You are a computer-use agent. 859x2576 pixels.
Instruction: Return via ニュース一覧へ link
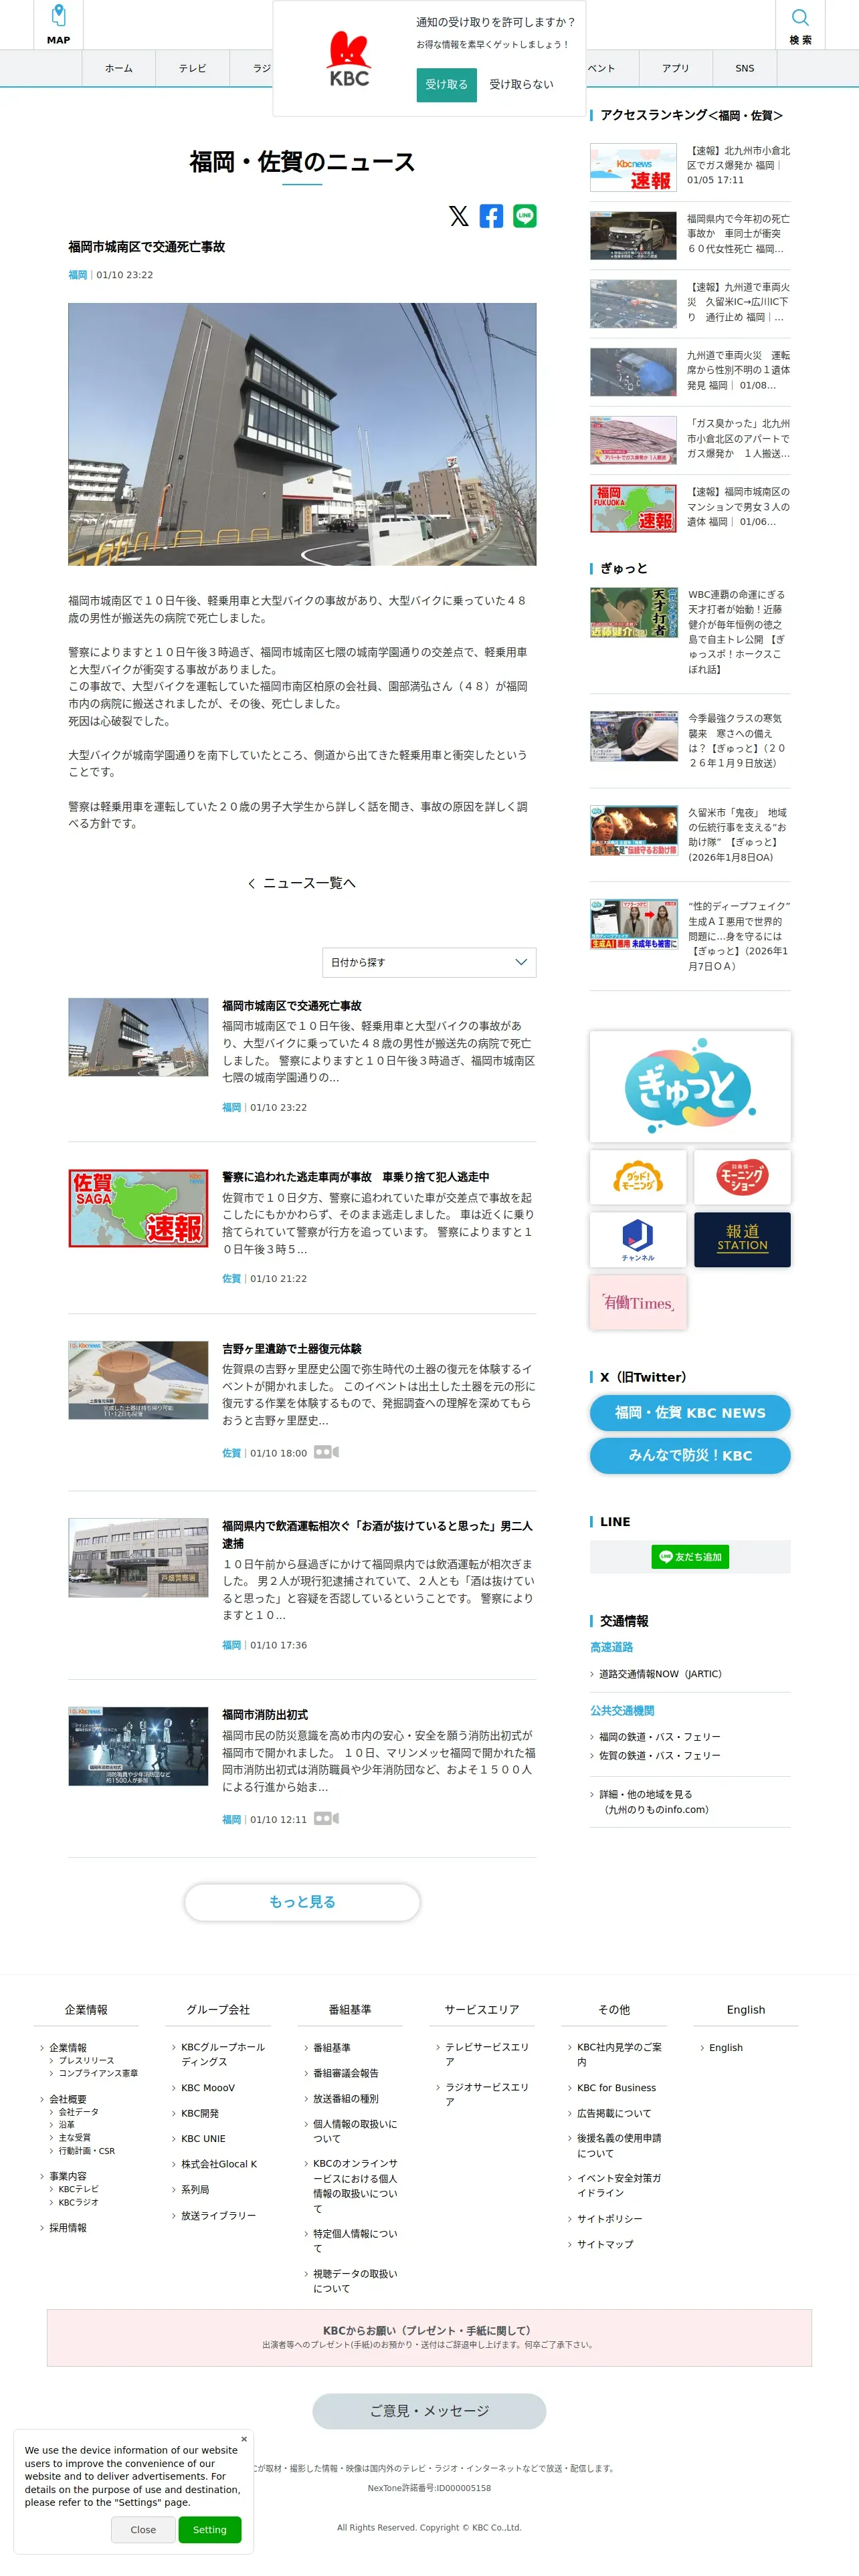point(302,883)
